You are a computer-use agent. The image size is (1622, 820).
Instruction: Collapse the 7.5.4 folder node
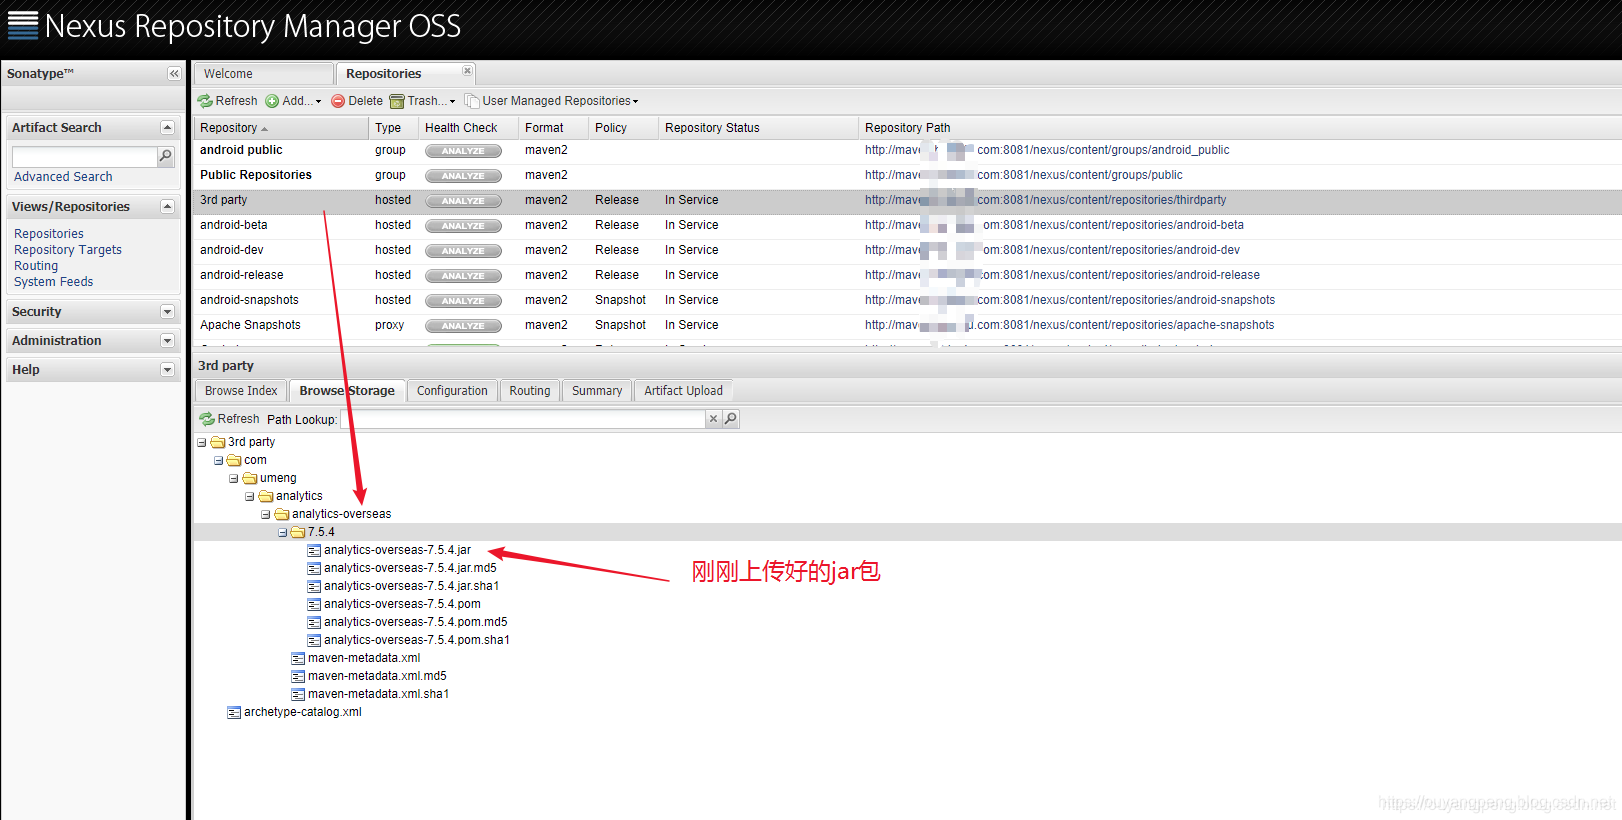coord(282,532)
